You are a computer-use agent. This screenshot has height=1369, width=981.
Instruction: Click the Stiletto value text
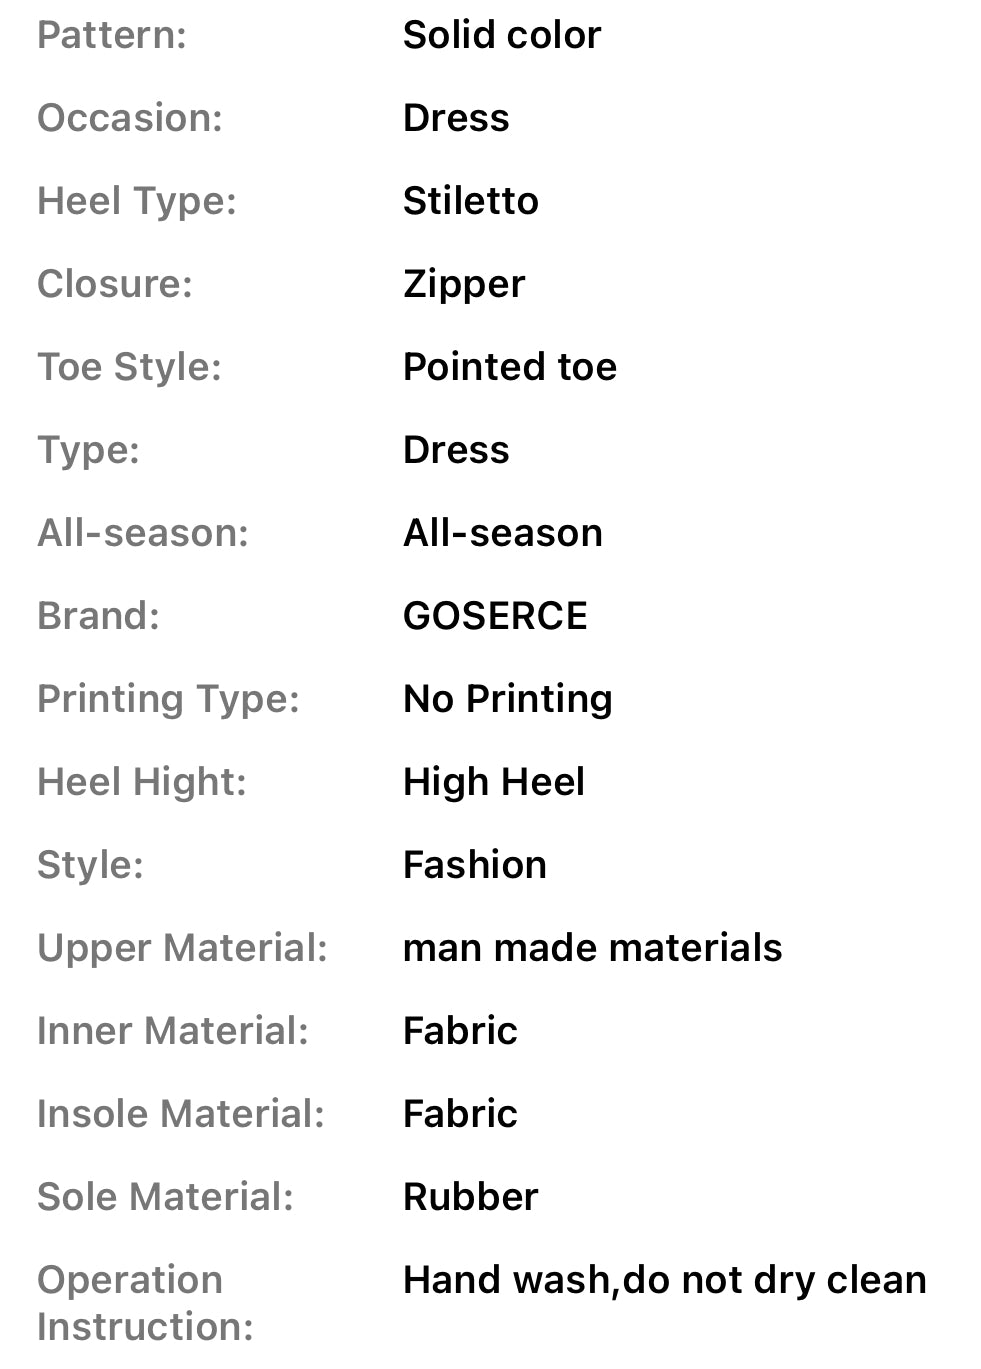[471, 201]
